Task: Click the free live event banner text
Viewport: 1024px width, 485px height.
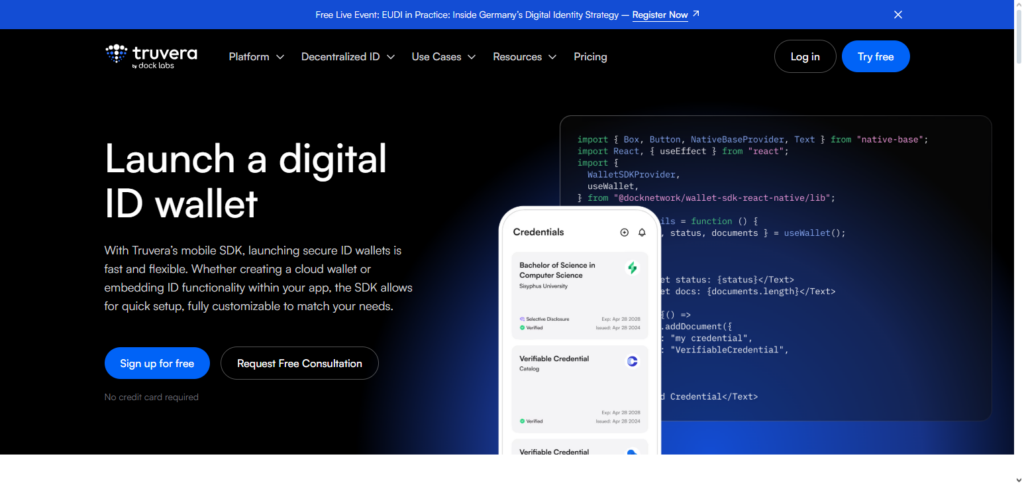Action: click(467, 14)
